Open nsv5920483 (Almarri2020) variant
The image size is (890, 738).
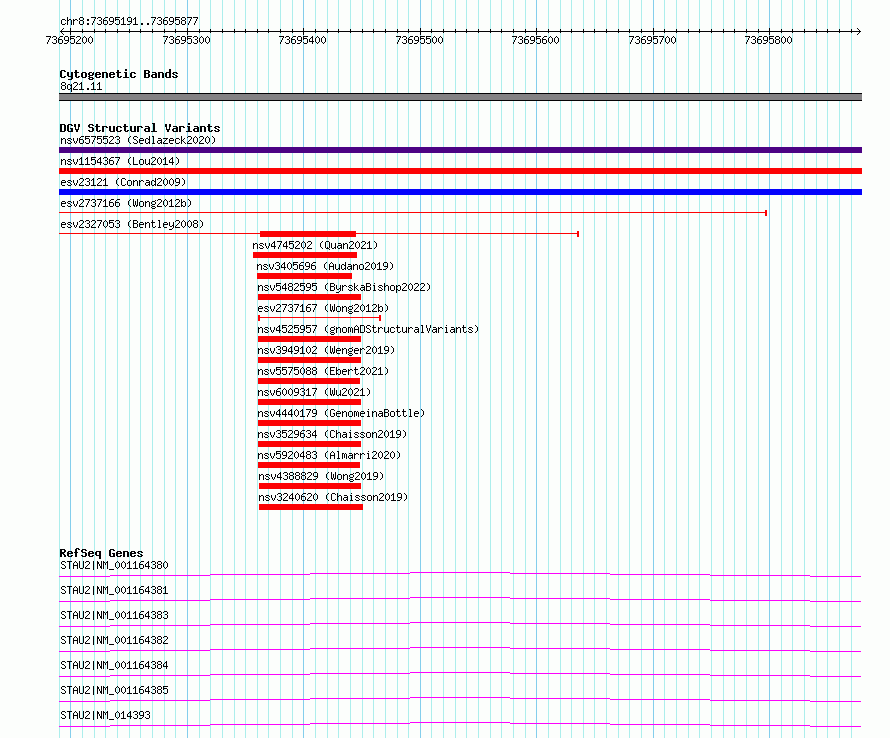click(329, 455)
